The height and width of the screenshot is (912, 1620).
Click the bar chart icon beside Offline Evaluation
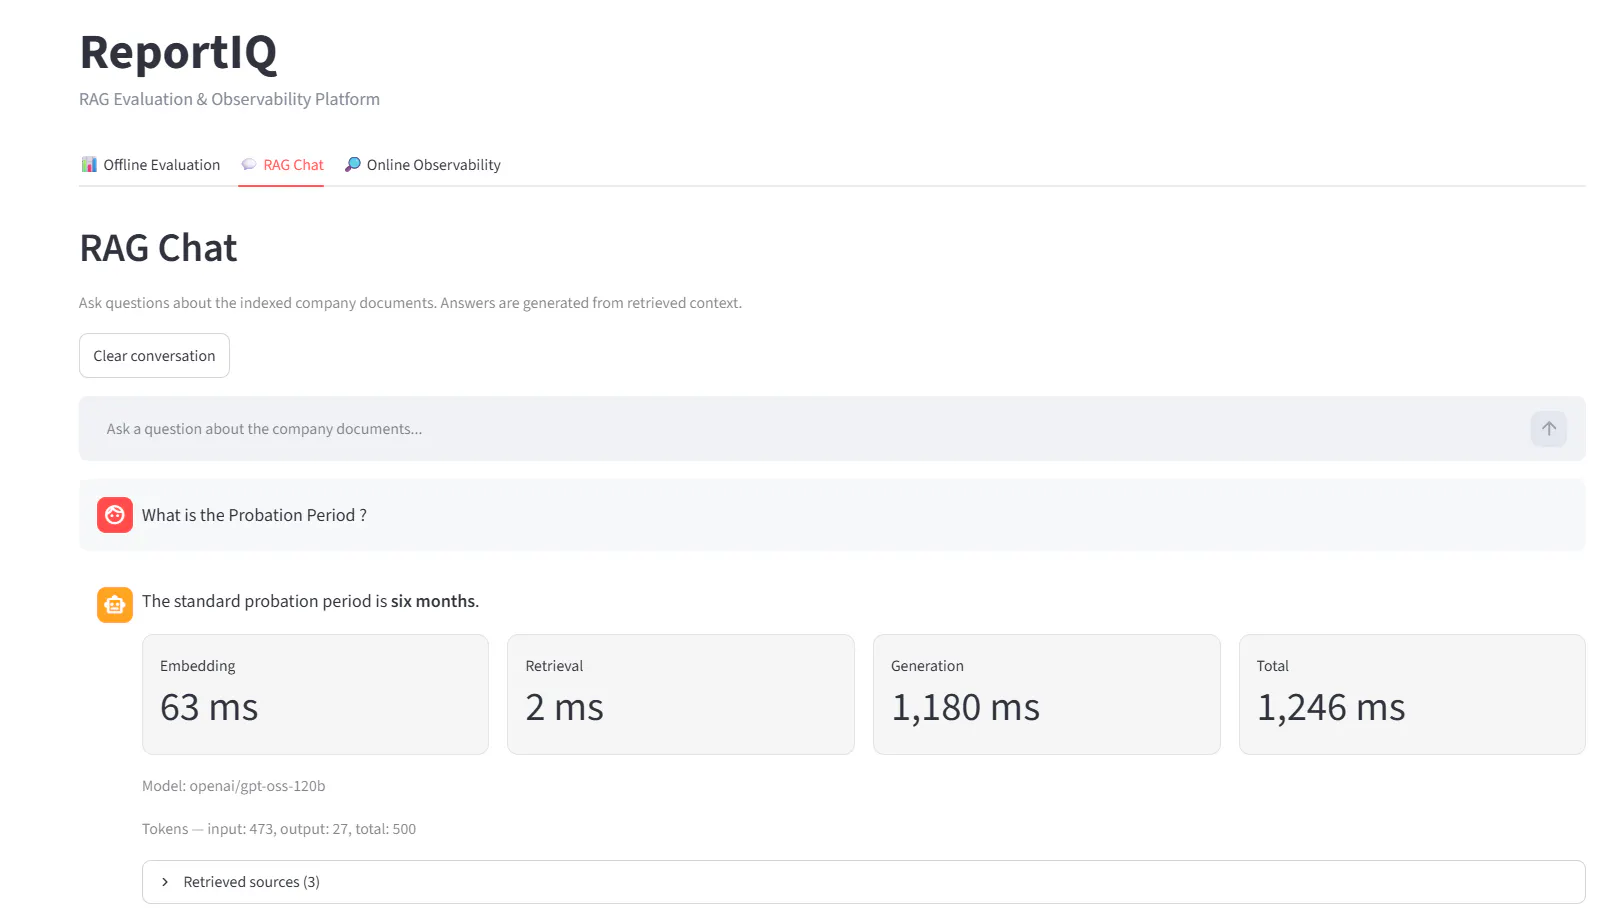[x=89, y=164]
